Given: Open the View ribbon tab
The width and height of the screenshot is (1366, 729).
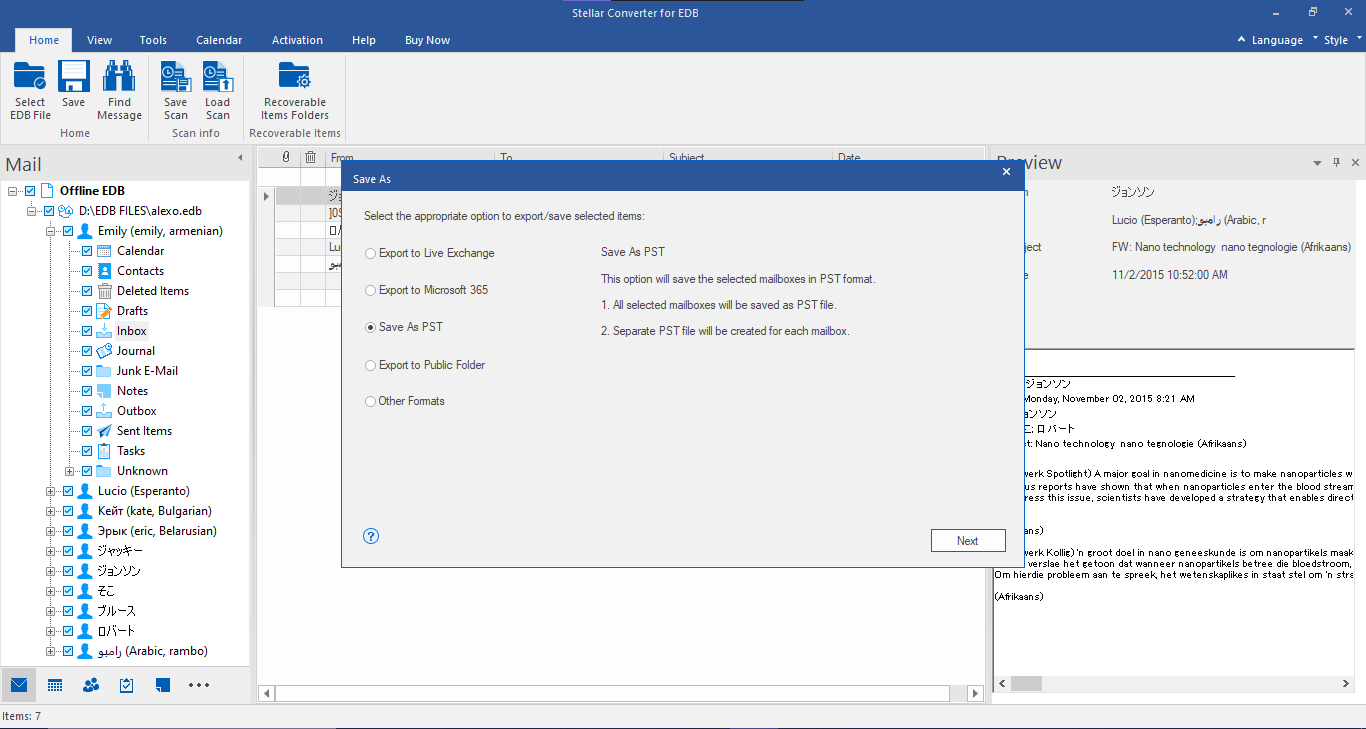Looking at the screenshot, I should 99,40.
